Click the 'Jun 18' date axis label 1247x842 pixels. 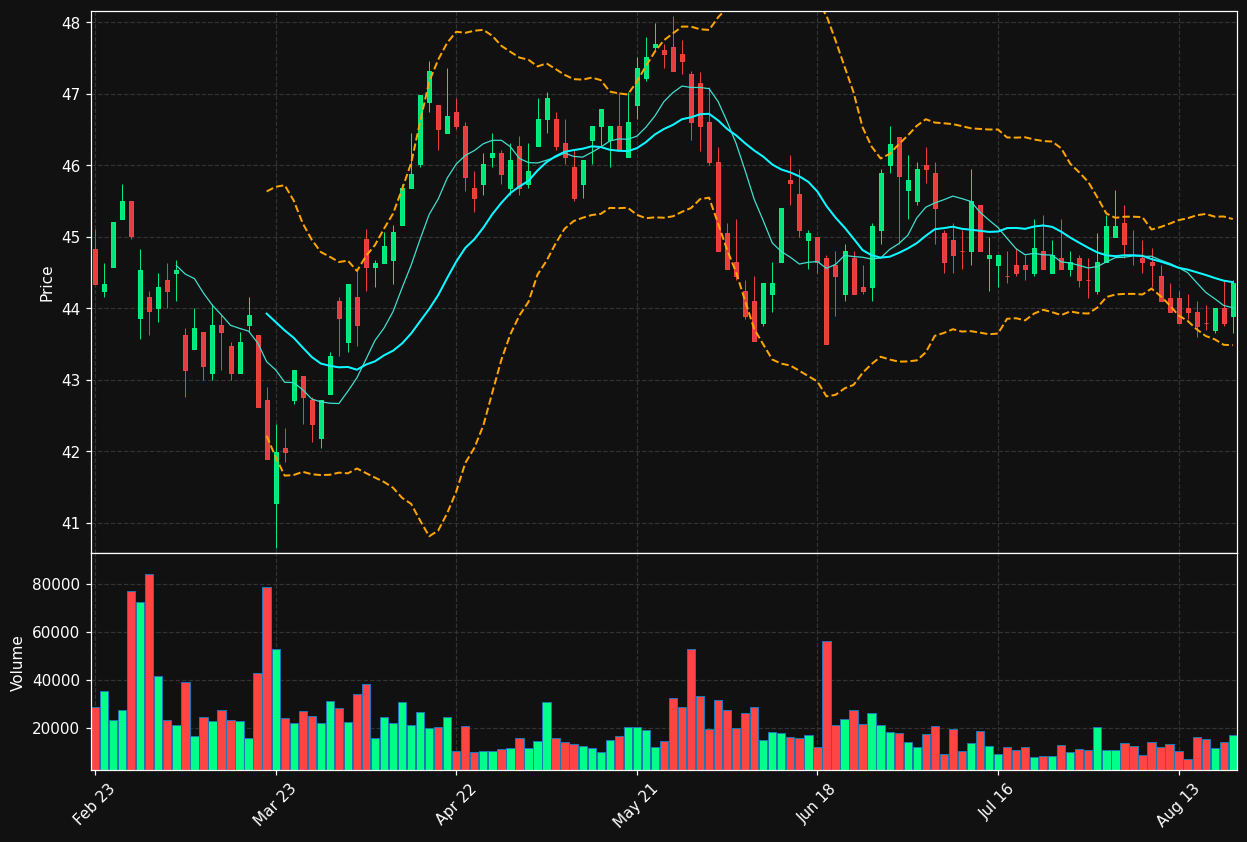(816, 803)
